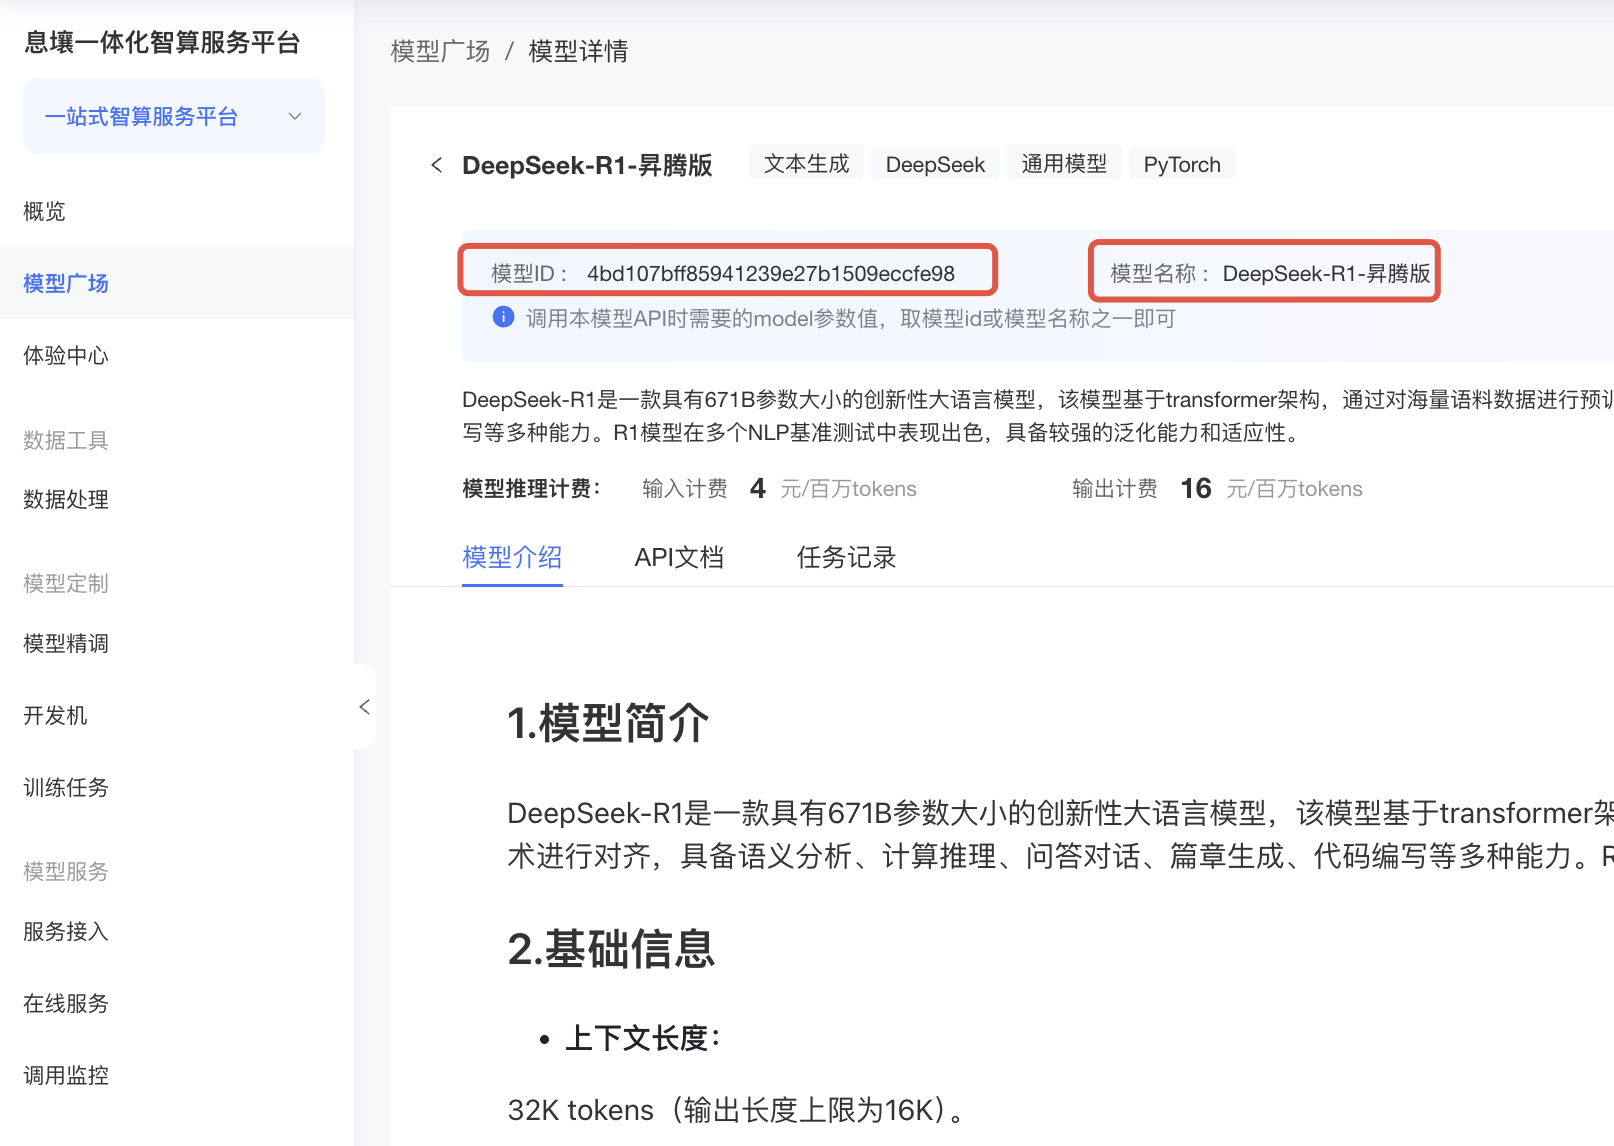Click the 上下文长度 bullet text
Viewport: 1614px width, 1146px height.
pyautogui.click(x=643, y=1038)
